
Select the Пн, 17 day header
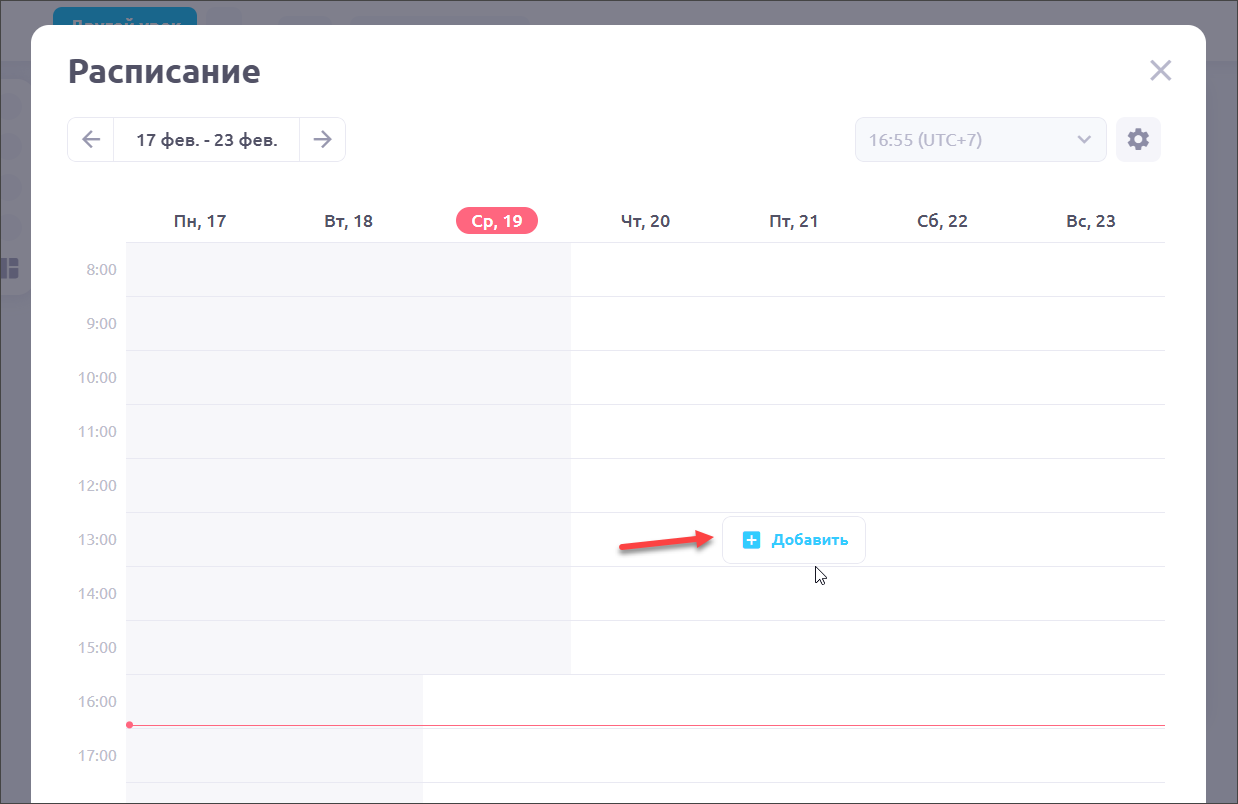pyautogui.click(x=200, y=221)
